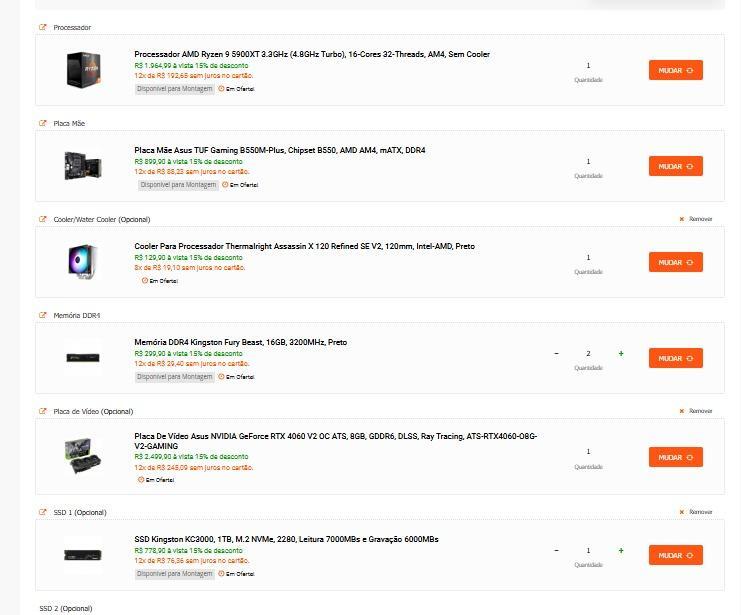Viewport: 741px width, 615px height.
Task: Change the Ryzen 9 5900XT processor with MUDAR
Action: coord(676,70)
